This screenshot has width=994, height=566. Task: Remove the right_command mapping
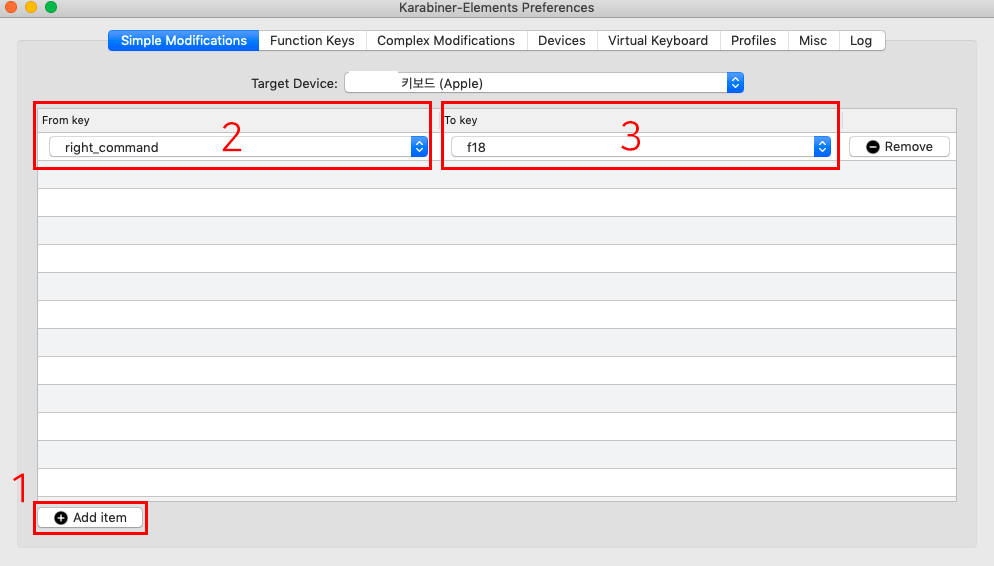(899, 146)
